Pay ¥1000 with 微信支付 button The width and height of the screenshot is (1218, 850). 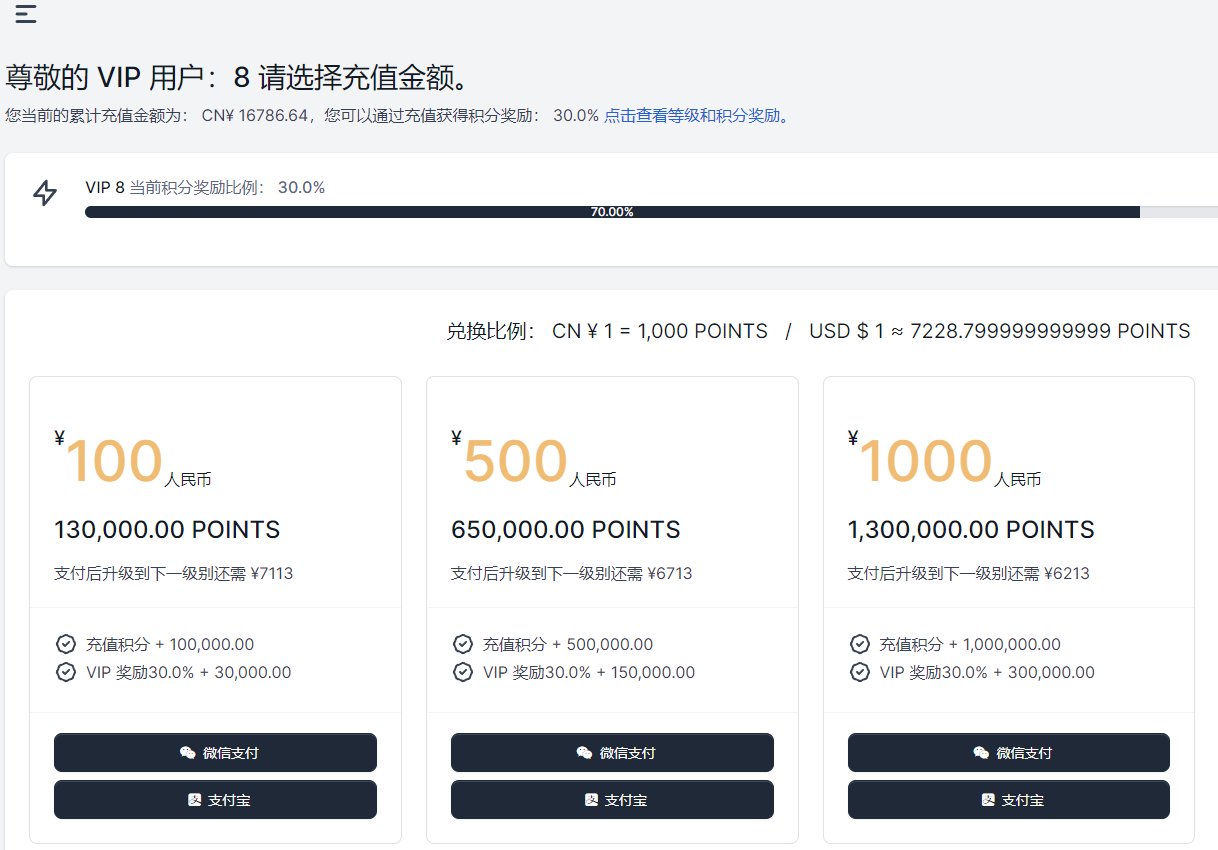[1008, 753]
